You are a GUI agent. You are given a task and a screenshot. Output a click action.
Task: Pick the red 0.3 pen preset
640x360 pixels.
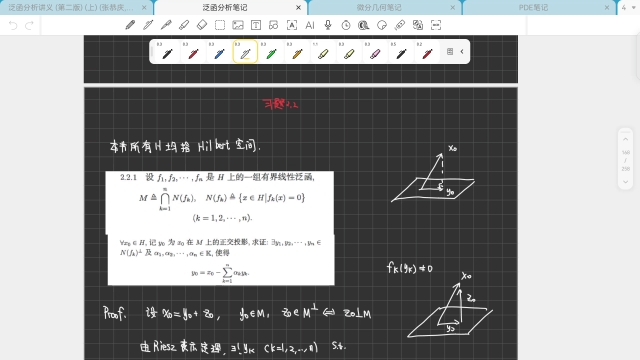193,51
